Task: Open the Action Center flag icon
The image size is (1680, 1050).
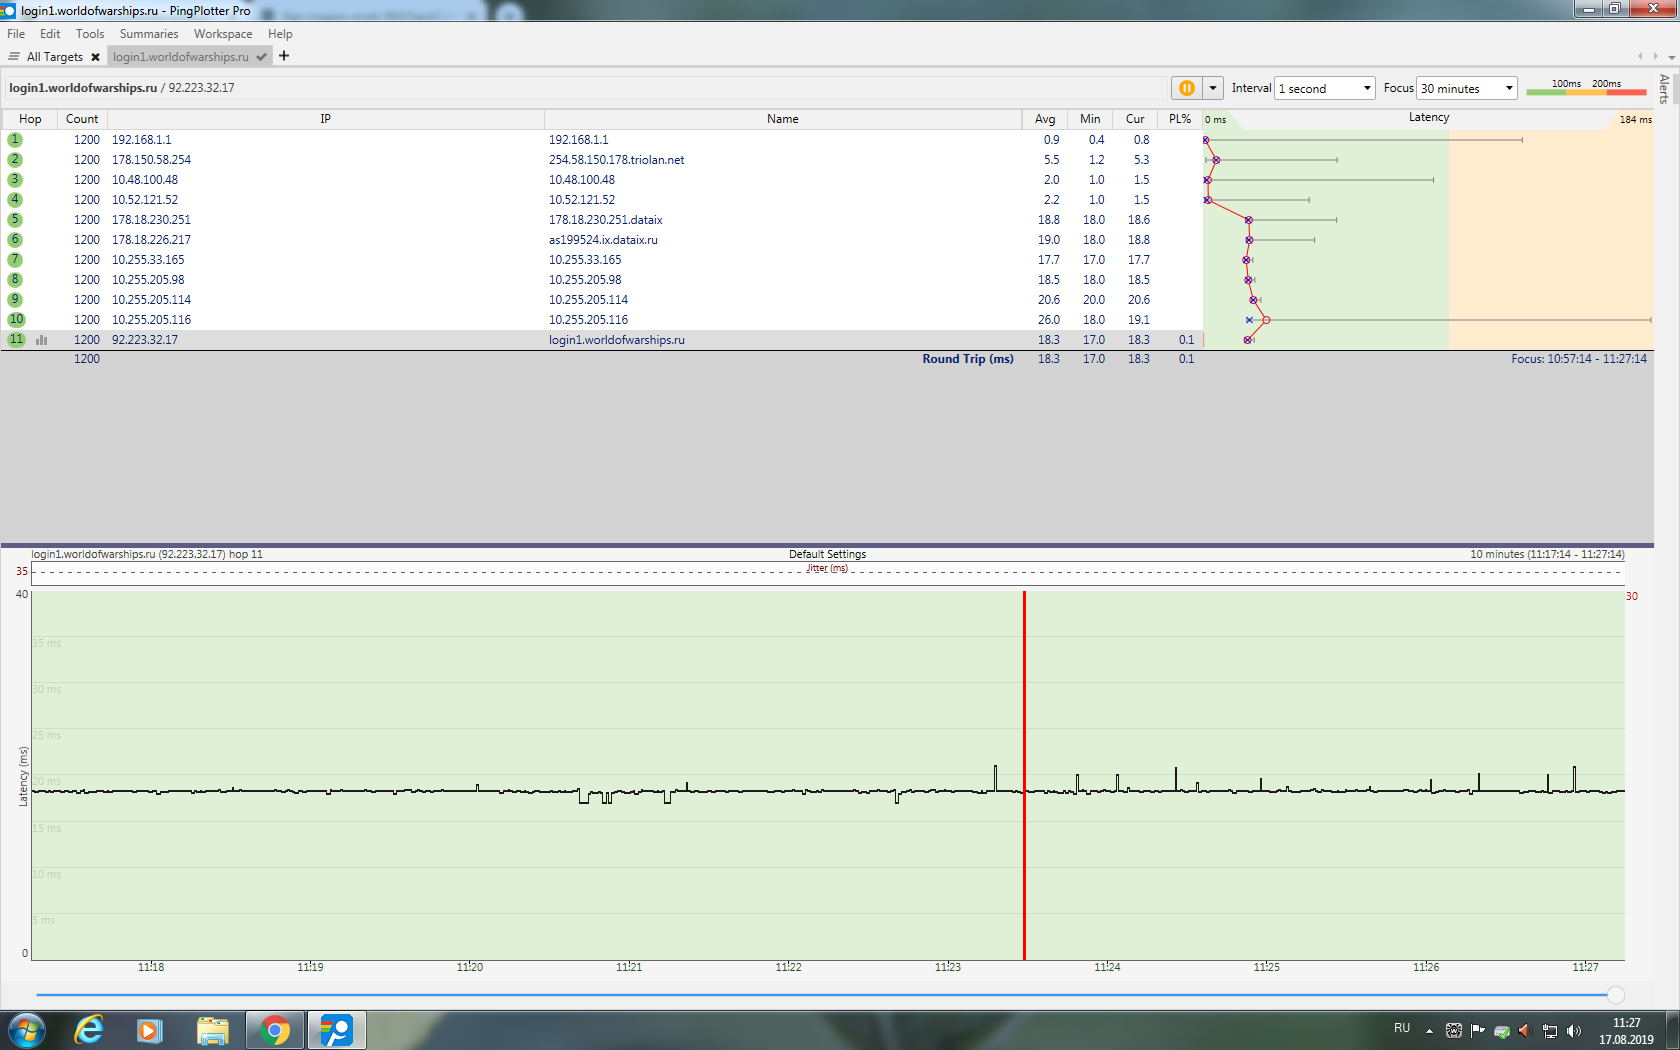Action: point(1478,1031)
